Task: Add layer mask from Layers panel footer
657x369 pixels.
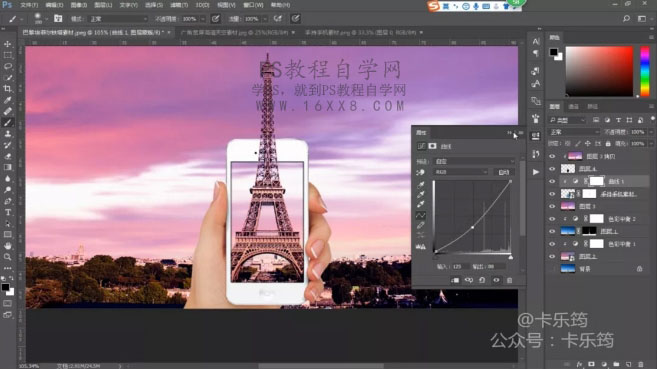Action: [x=592, y=364]
